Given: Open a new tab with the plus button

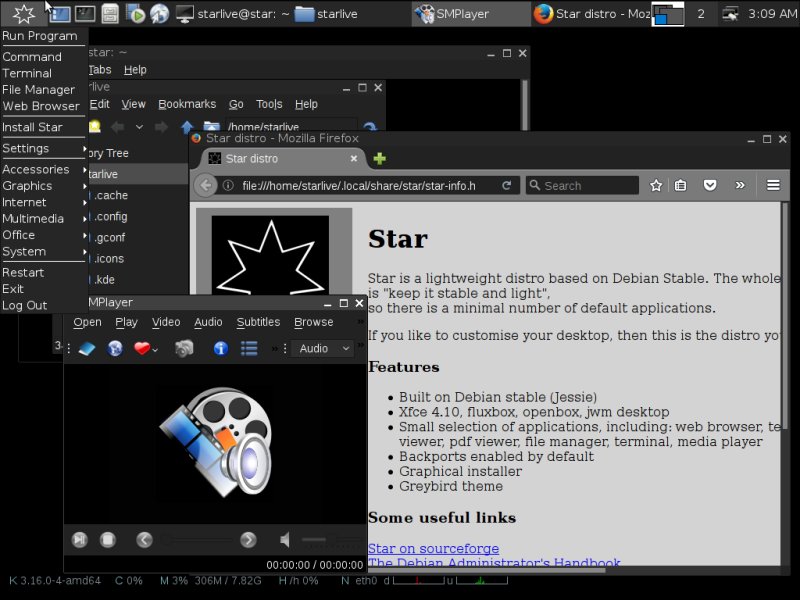Looking at the screenshot, I should coord(378,158).
